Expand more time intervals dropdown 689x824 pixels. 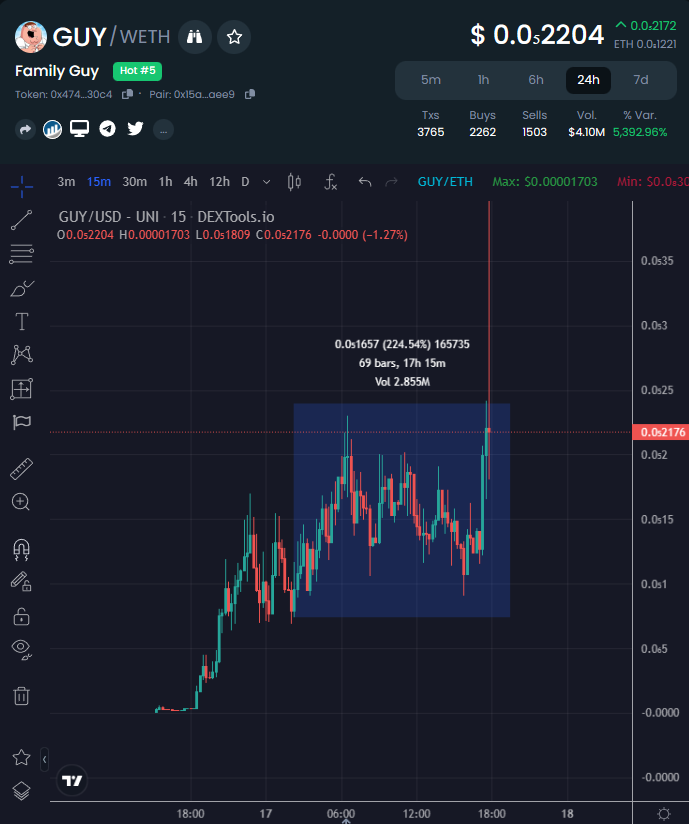(266, 182)
